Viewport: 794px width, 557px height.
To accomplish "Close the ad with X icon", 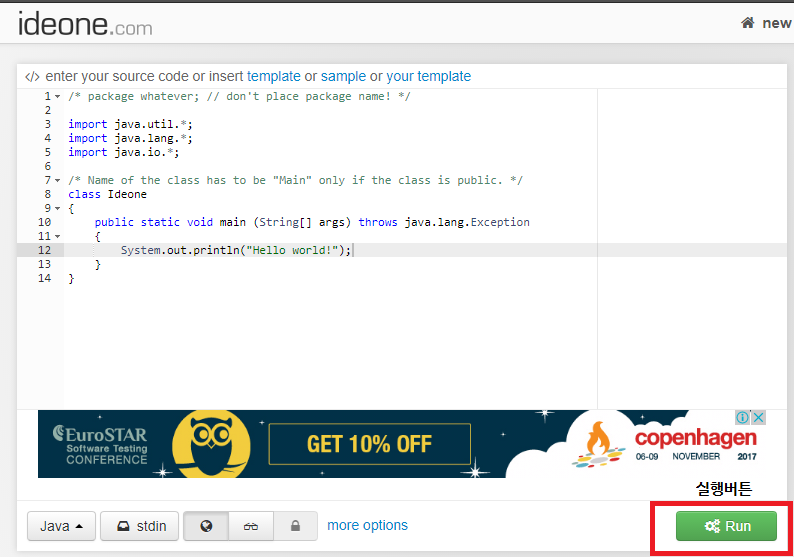I will (x=758, y=418).
